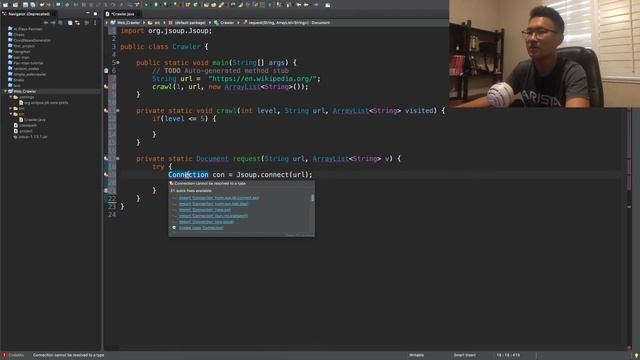The image size is (640, 360).
Task: Click the Save icon in main toolbar
Action: 25,5
